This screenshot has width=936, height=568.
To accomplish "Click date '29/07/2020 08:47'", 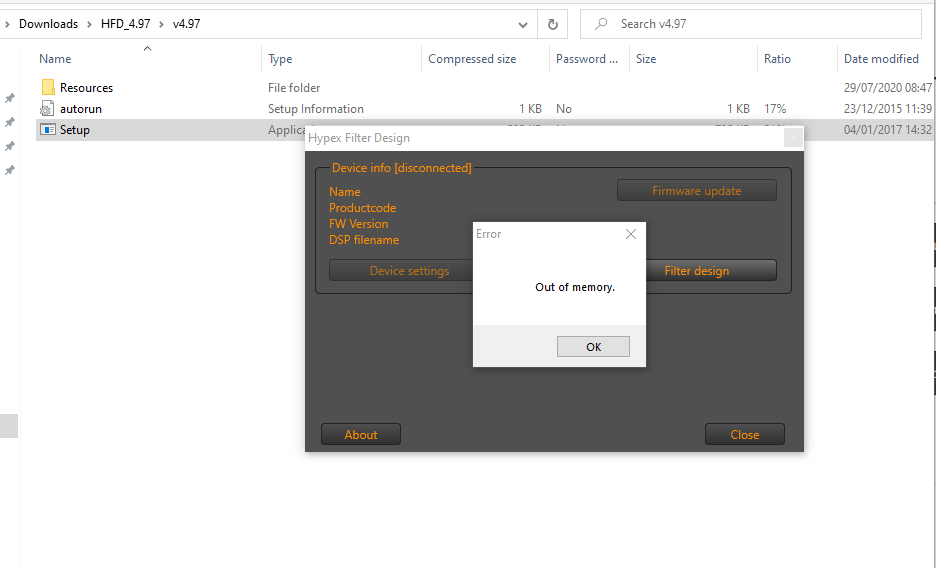I will (888, 88).
